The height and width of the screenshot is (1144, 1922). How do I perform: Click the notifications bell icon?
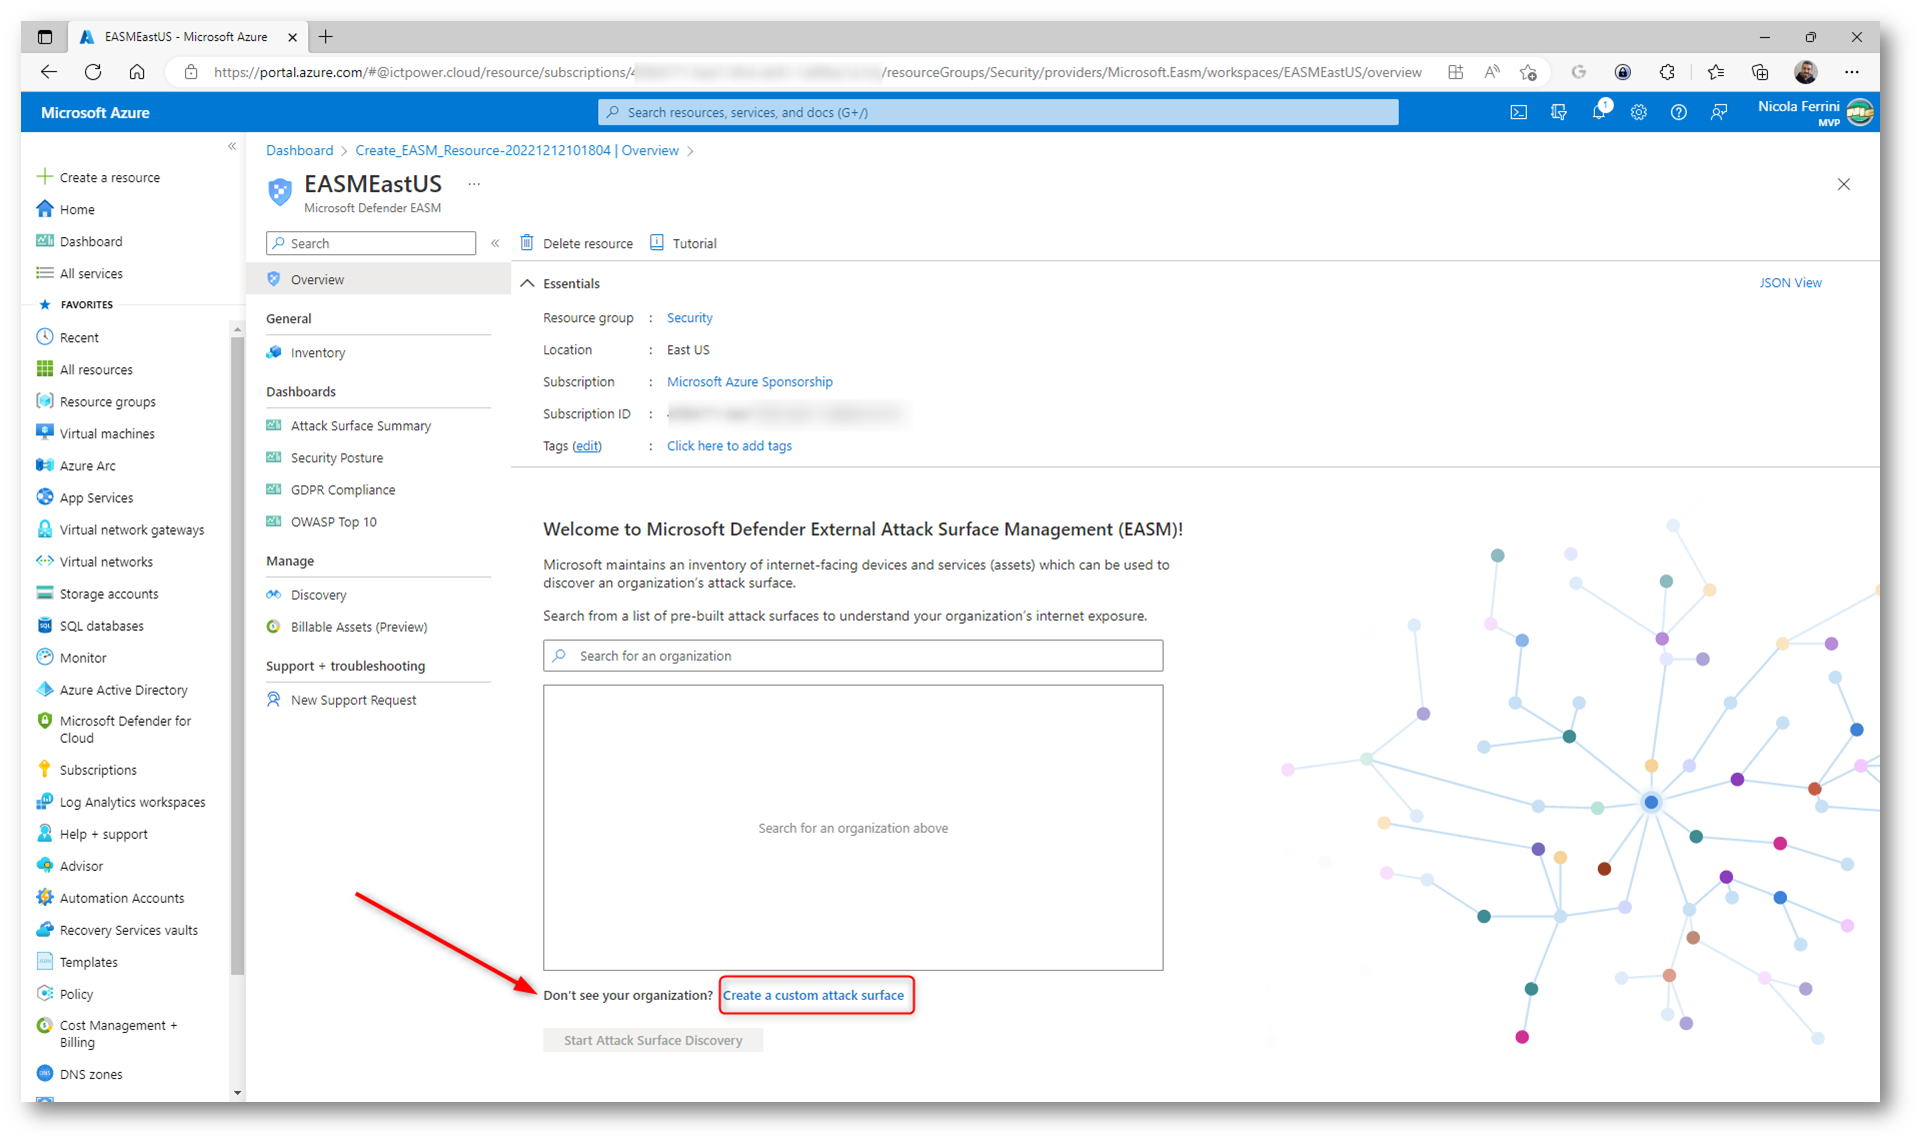(x=1598, y=113)
